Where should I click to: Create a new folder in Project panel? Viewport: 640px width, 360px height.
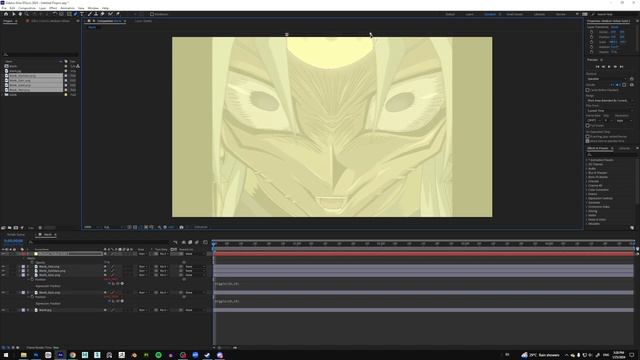point(9,227)
